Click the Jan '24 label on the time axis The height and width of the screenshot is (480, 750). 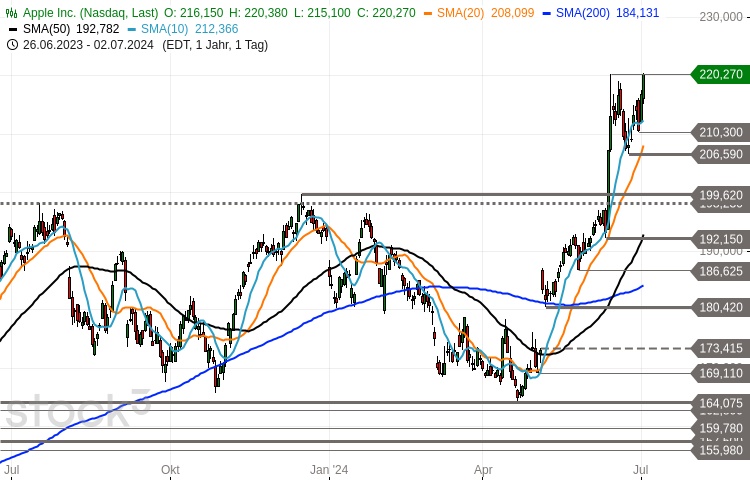click(x=329, y=470)
